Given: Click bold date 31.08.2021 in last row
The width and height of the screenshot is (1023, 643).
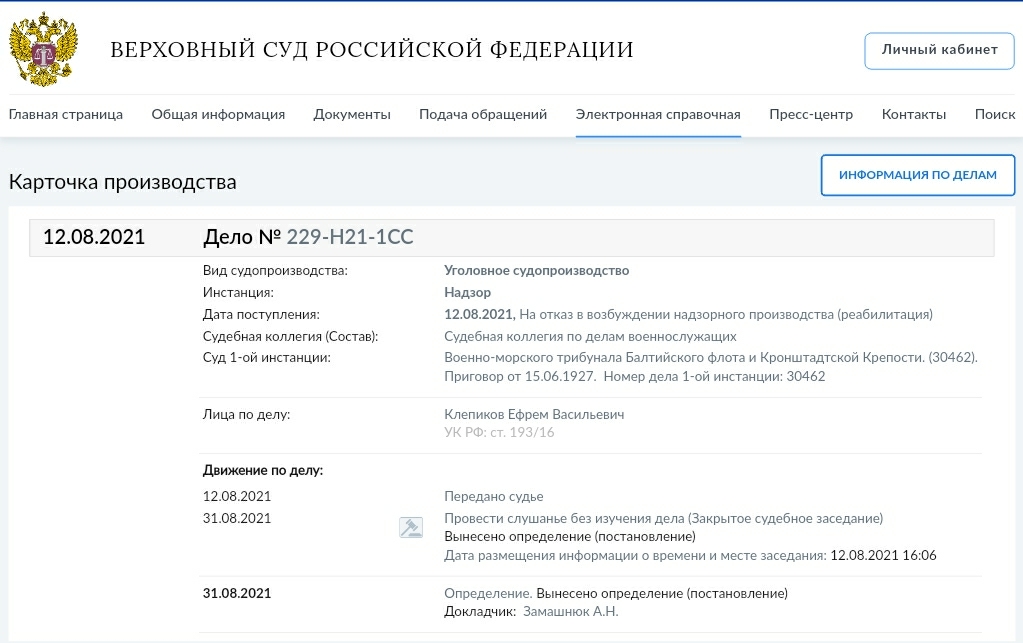Looking at the screenshot, I should [237, 593].
